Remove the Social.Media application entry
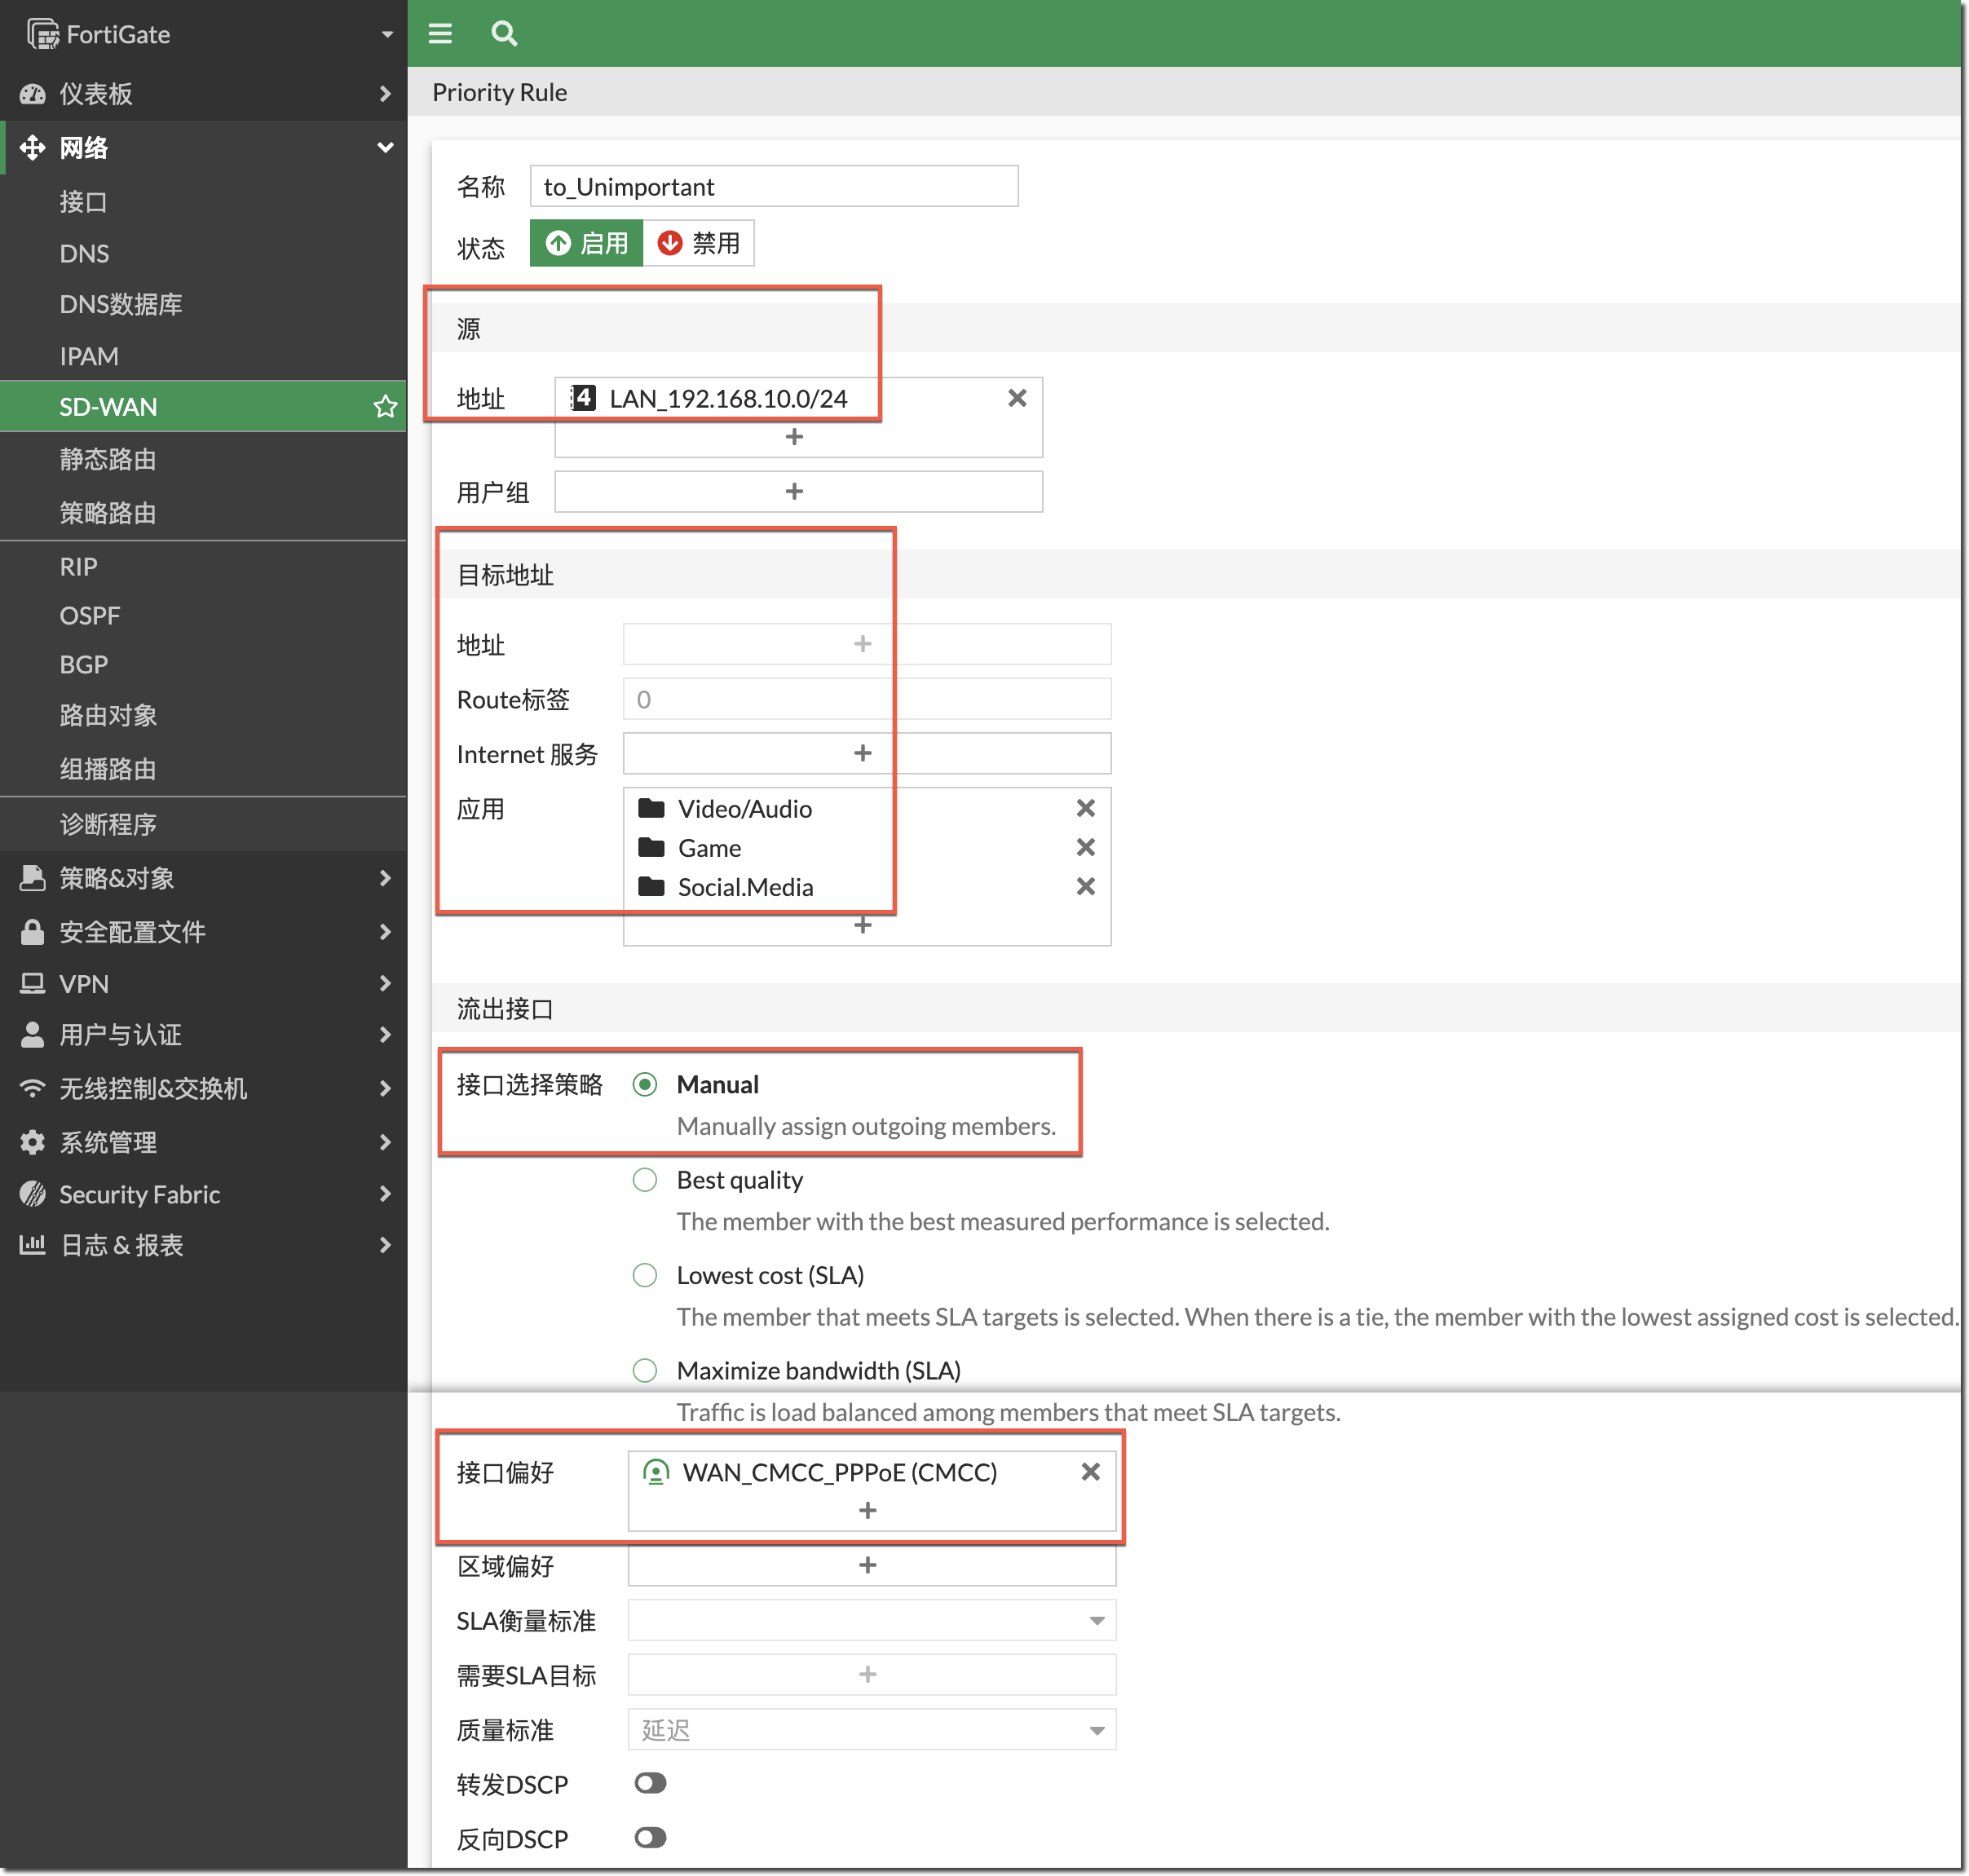Image resolution: width=1969 pixels, height=1876 pixels. pyautogui.click(x=1085, y=886)
